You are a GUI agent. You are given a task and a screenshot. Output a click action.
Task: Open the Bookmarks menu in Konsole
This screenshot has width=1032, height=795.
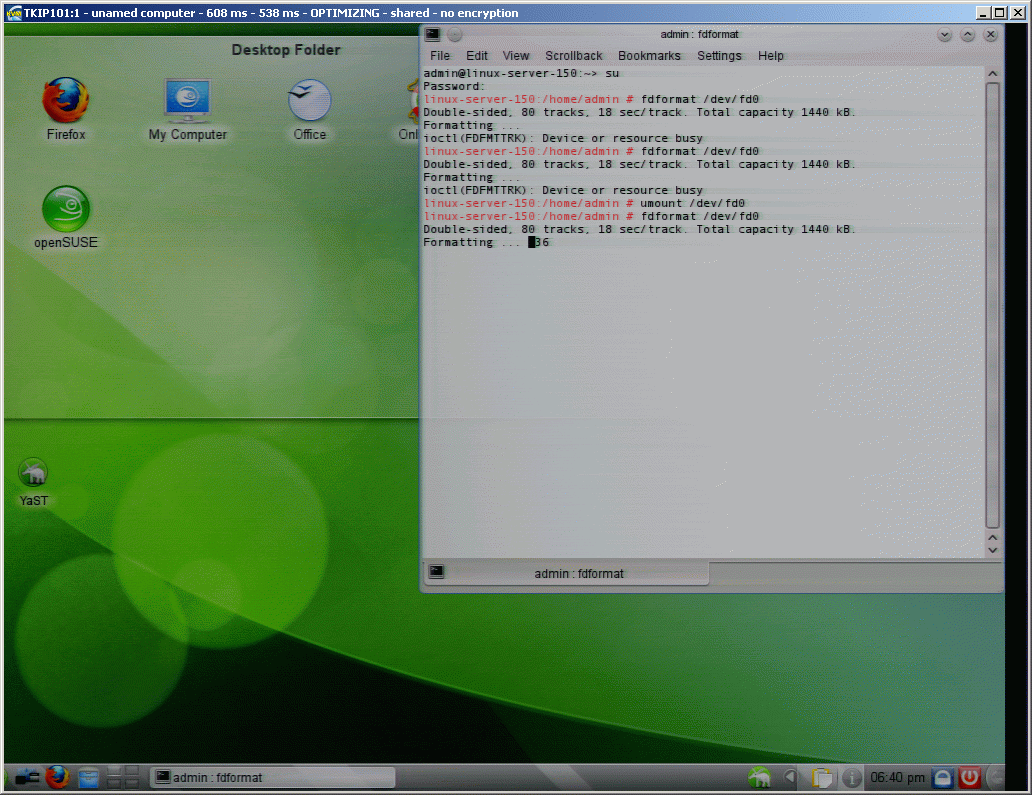649,56
